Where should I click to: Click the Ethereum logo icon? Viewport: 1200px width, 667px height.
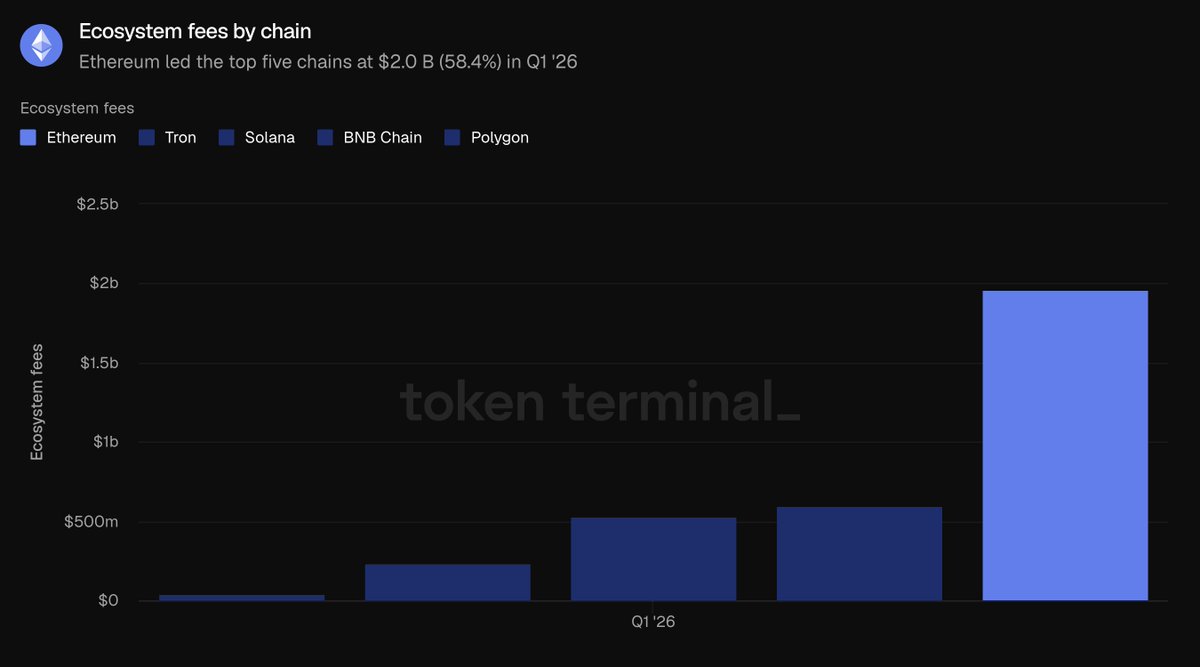click(42, 45)
